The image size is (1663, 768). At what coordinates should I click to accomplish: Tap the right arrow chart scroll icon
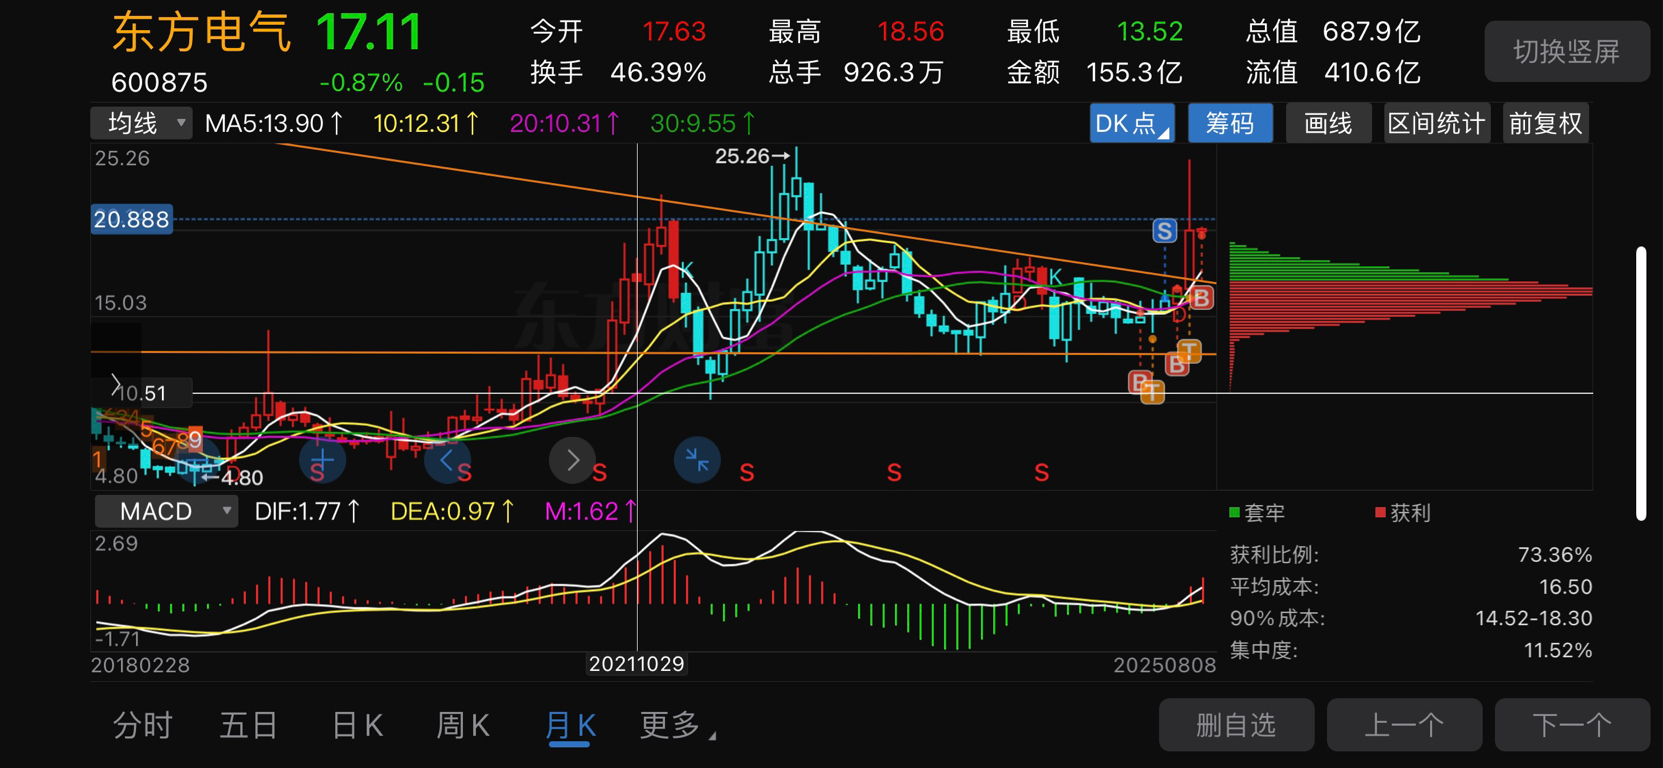pyautogui.click(x=572, y=460)
